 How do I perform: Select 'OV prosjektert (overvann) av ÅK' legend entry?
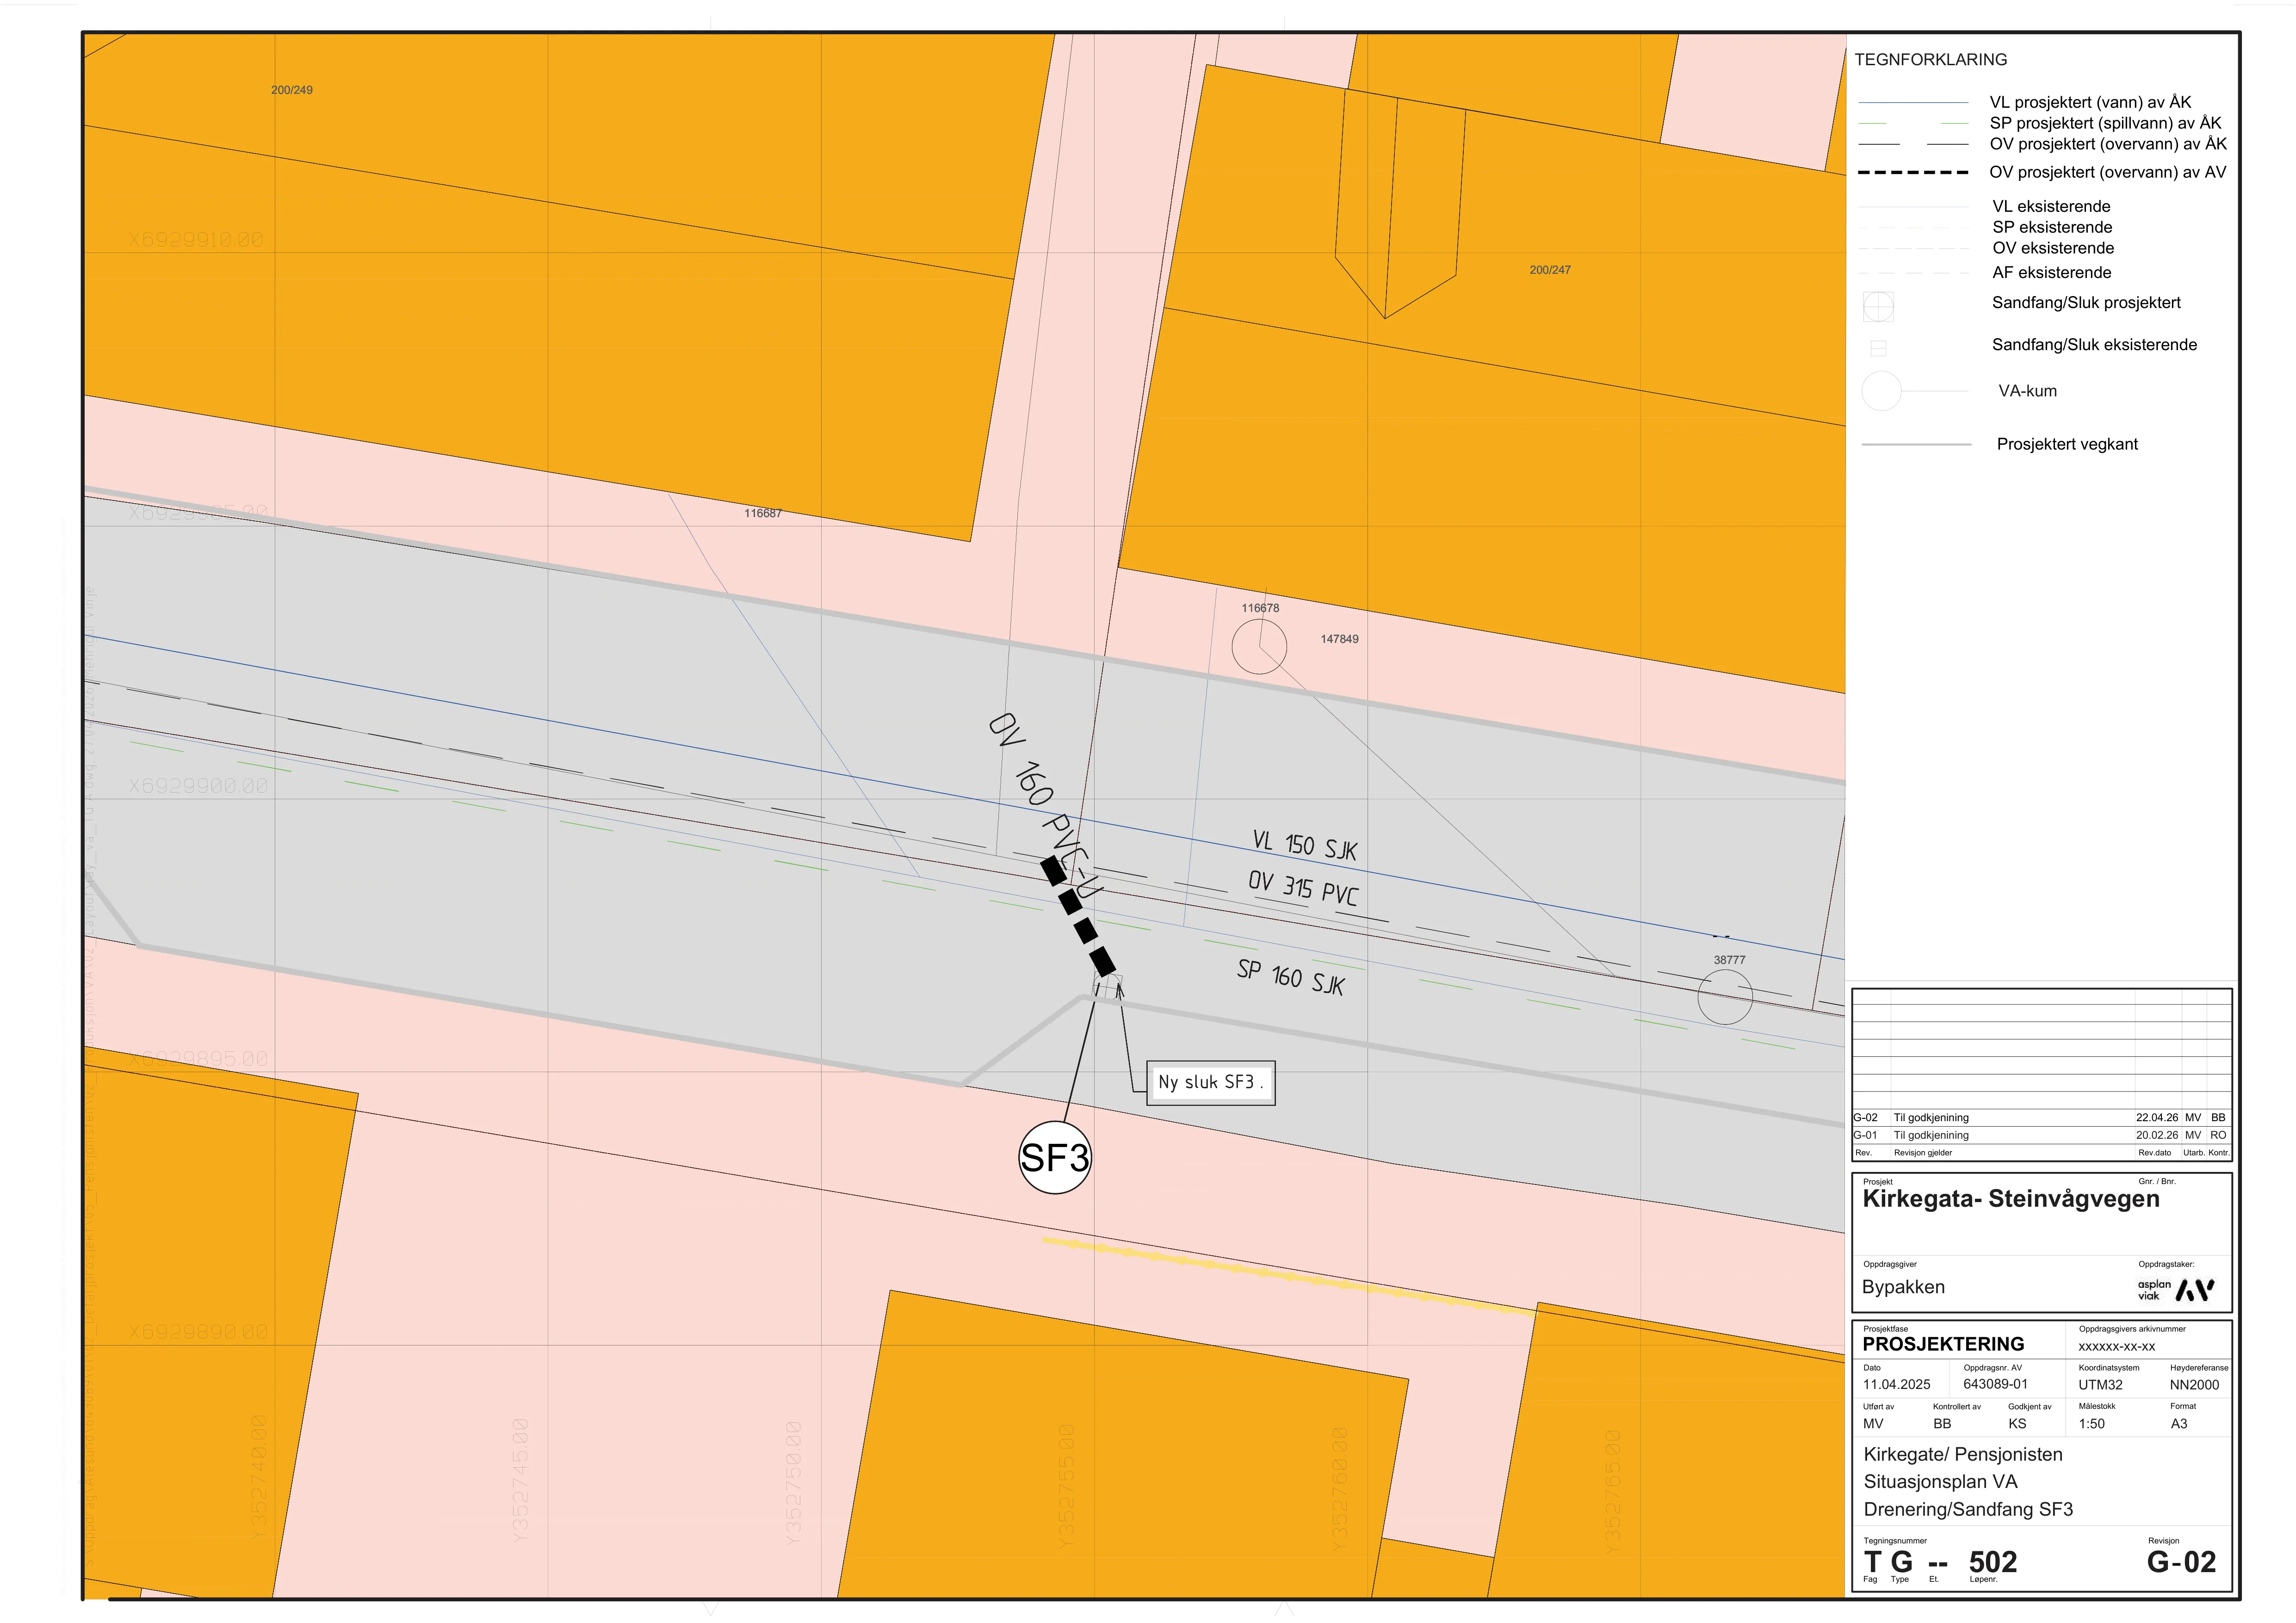pos(2108,144)
